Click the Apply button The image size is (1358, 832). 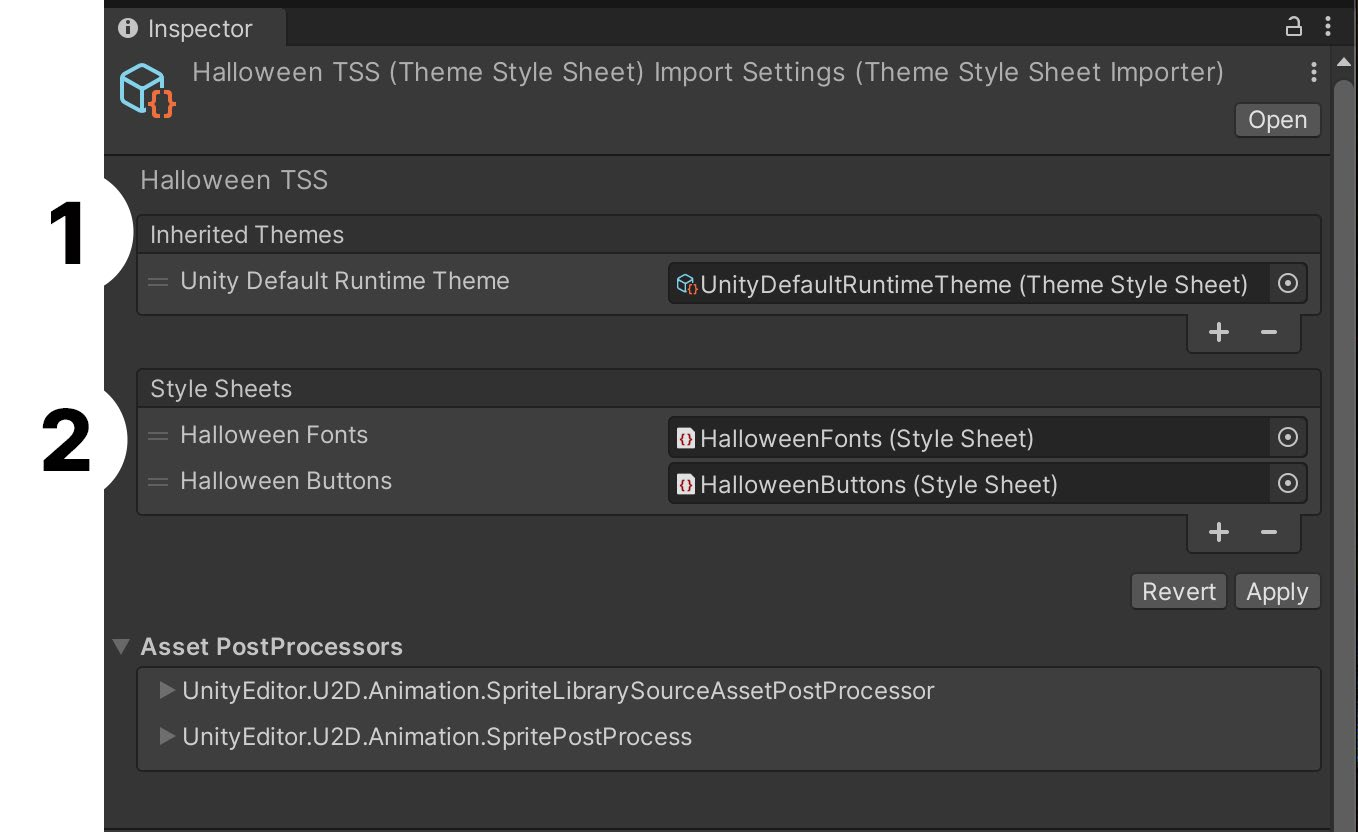[x=1277, y=591]
